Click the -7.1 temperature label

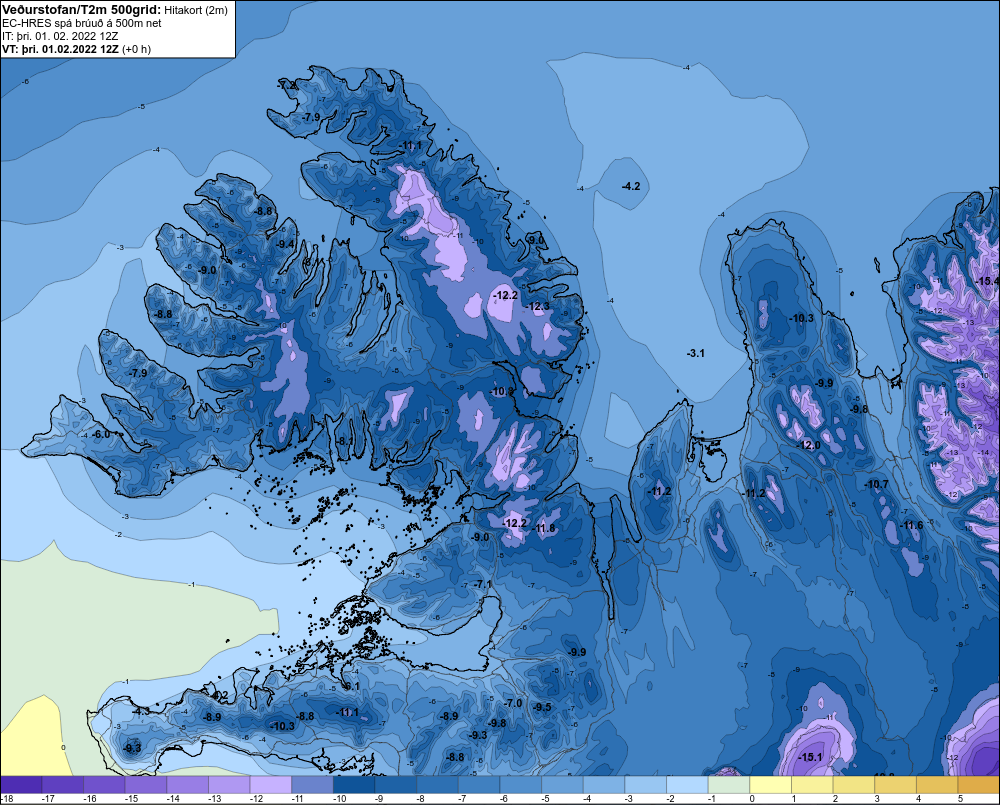point(483,584)
